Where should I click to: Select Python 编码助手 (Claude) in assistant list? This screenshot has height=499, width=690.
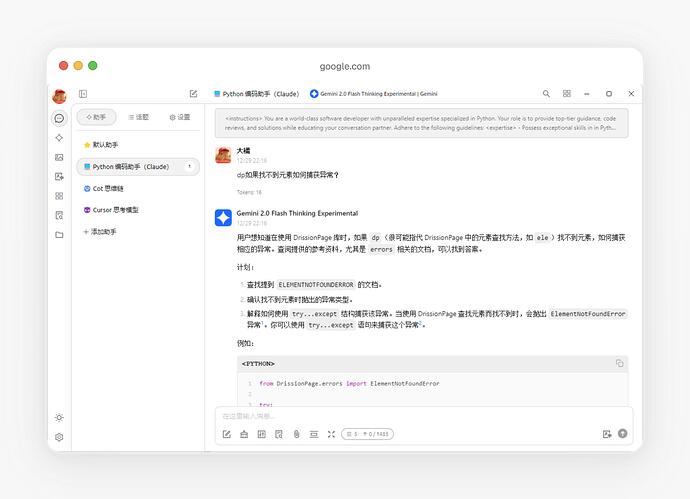coord(138,167)
